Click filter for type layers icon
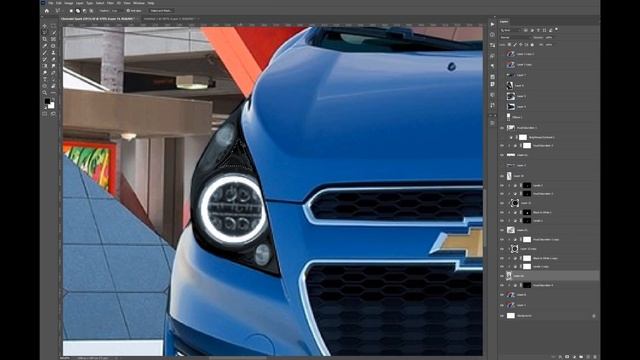This screenshot has width=640, height=360. click(x=538, y=30)
